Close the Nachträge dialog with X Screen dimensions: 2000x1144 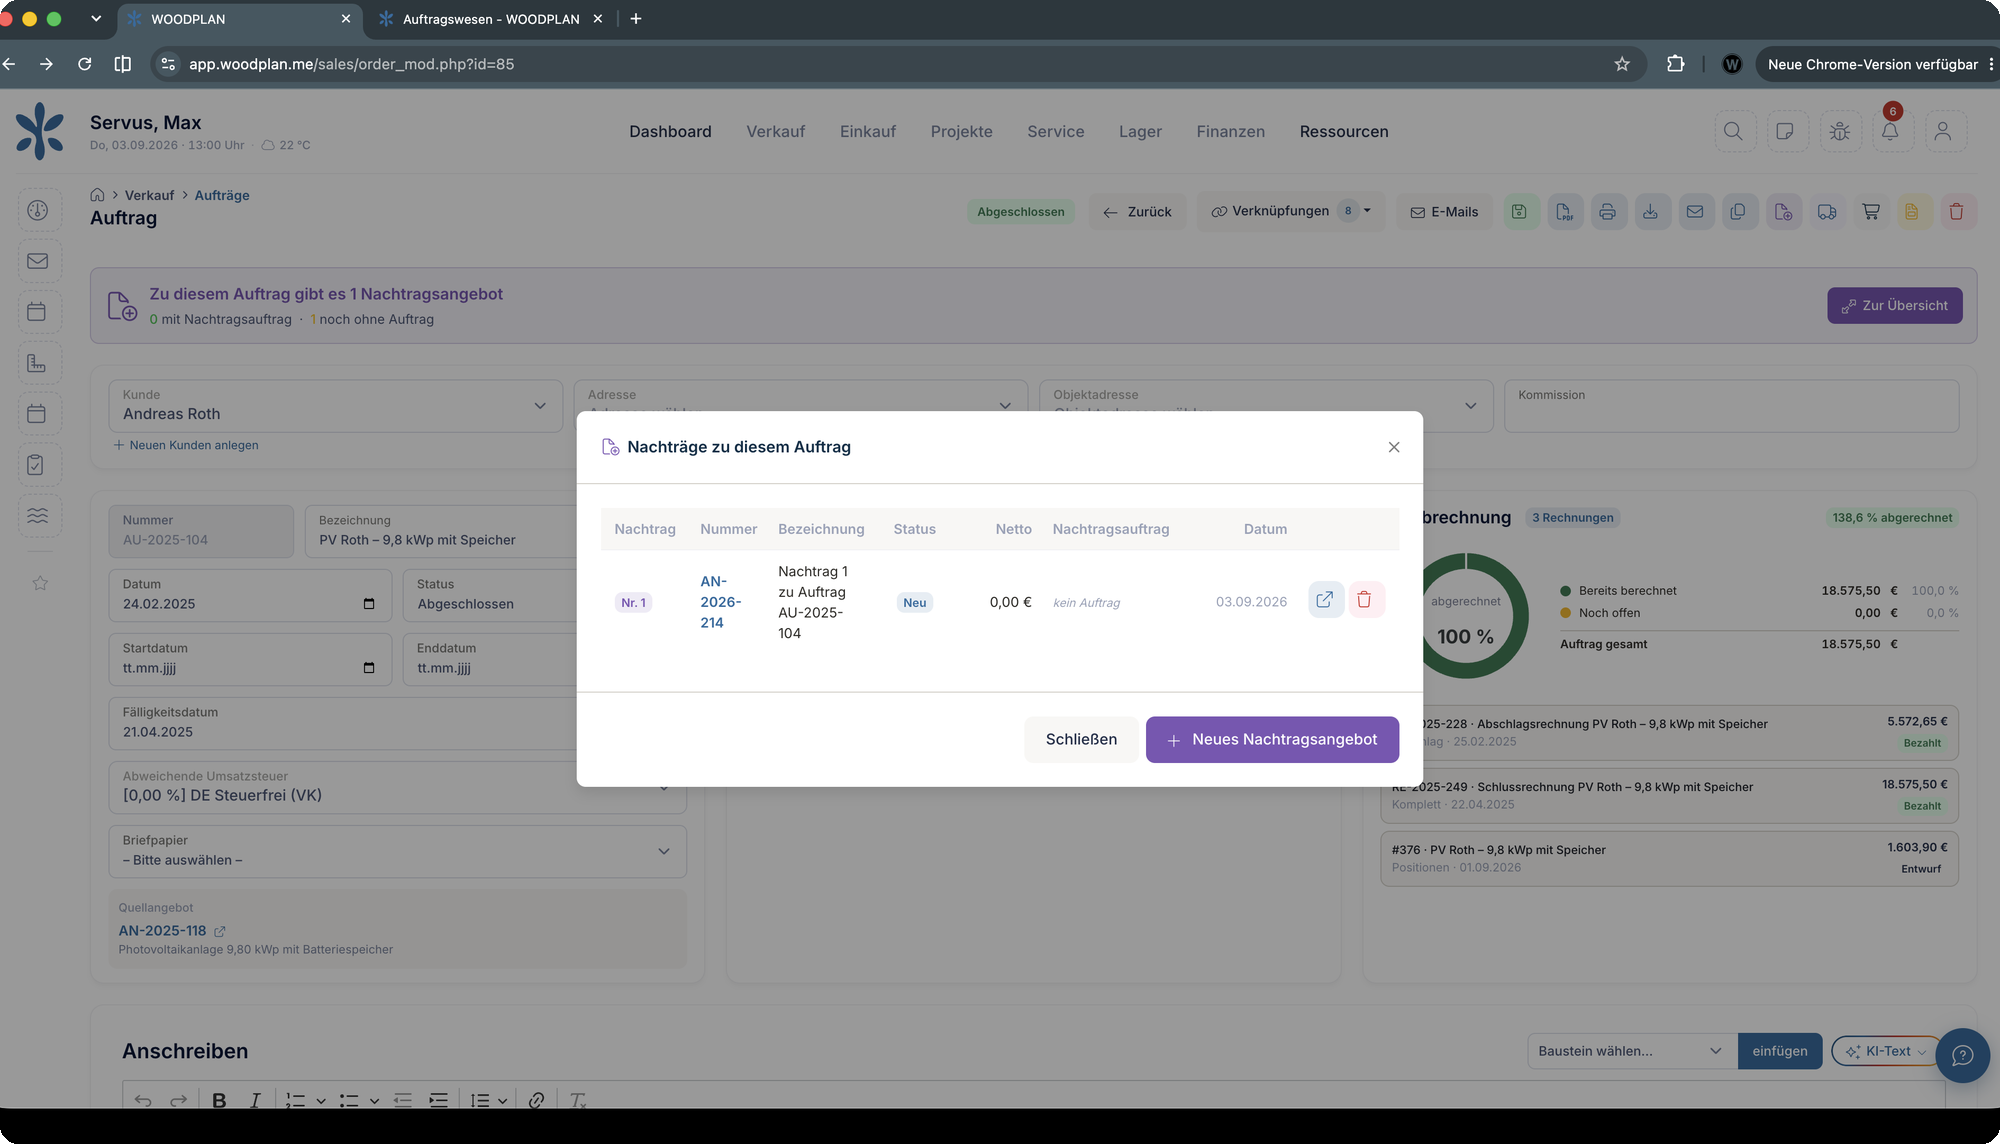(x=1394, y=447)
